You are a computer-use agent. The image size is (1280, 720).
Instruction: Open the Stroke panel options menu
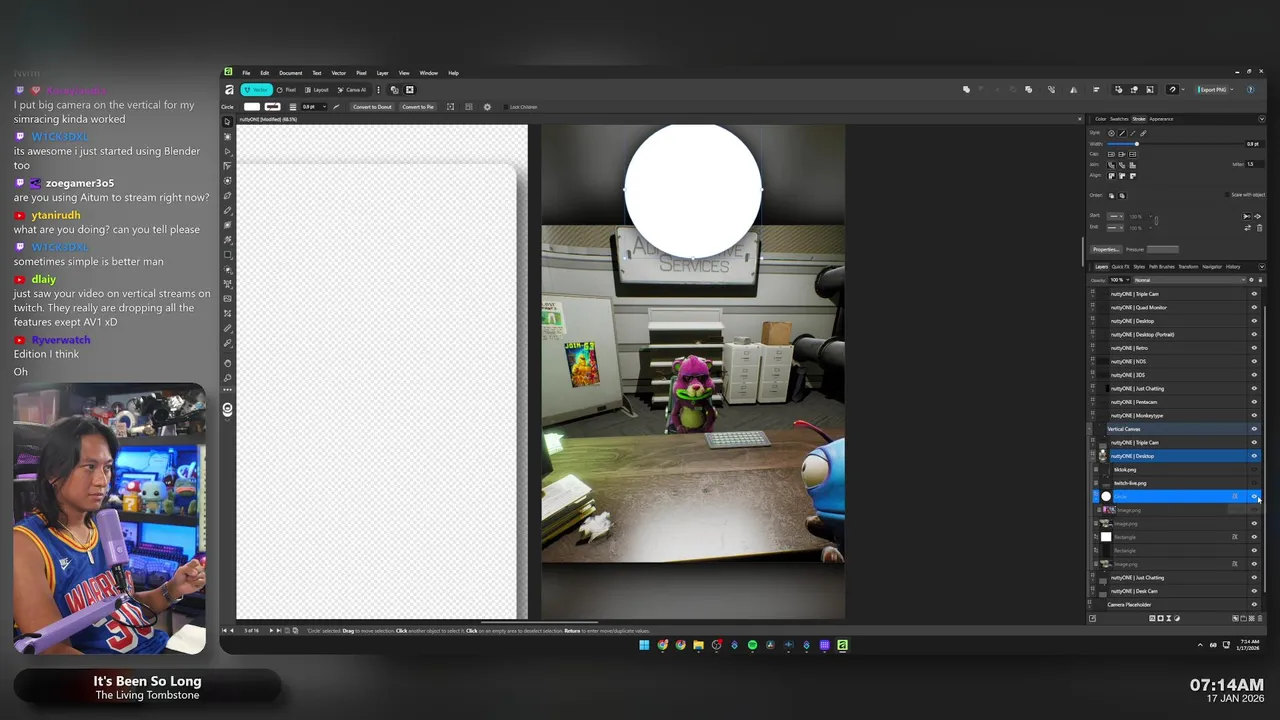(1262, 119)
